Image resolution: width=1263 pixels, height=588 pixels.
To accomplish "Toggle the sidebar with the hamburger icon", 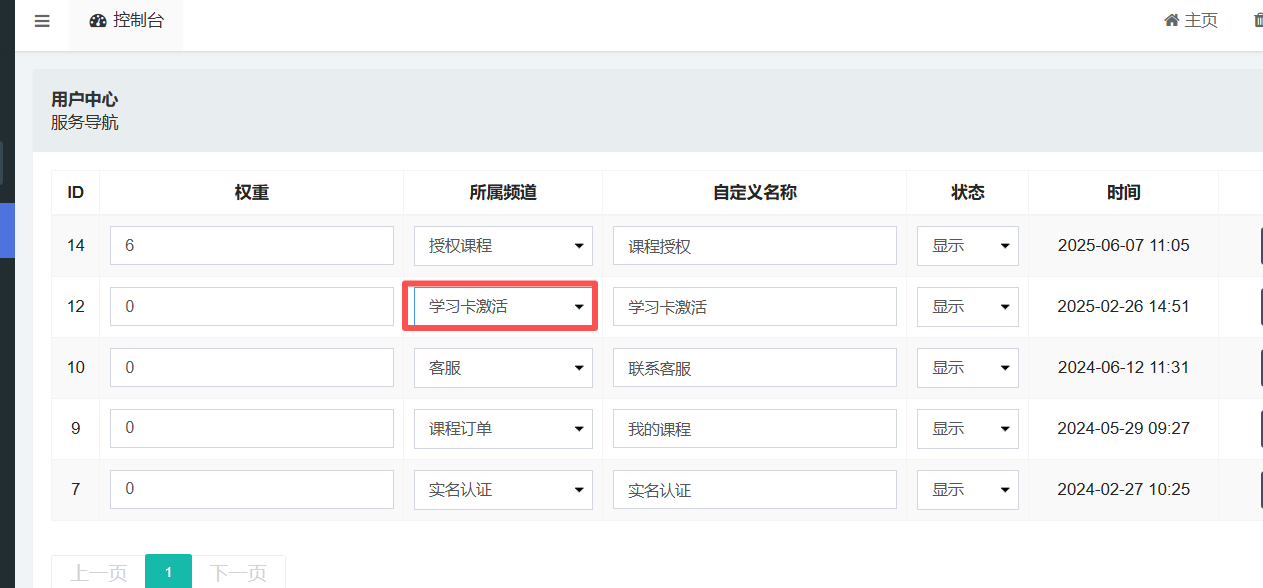I will pos(42,21).
